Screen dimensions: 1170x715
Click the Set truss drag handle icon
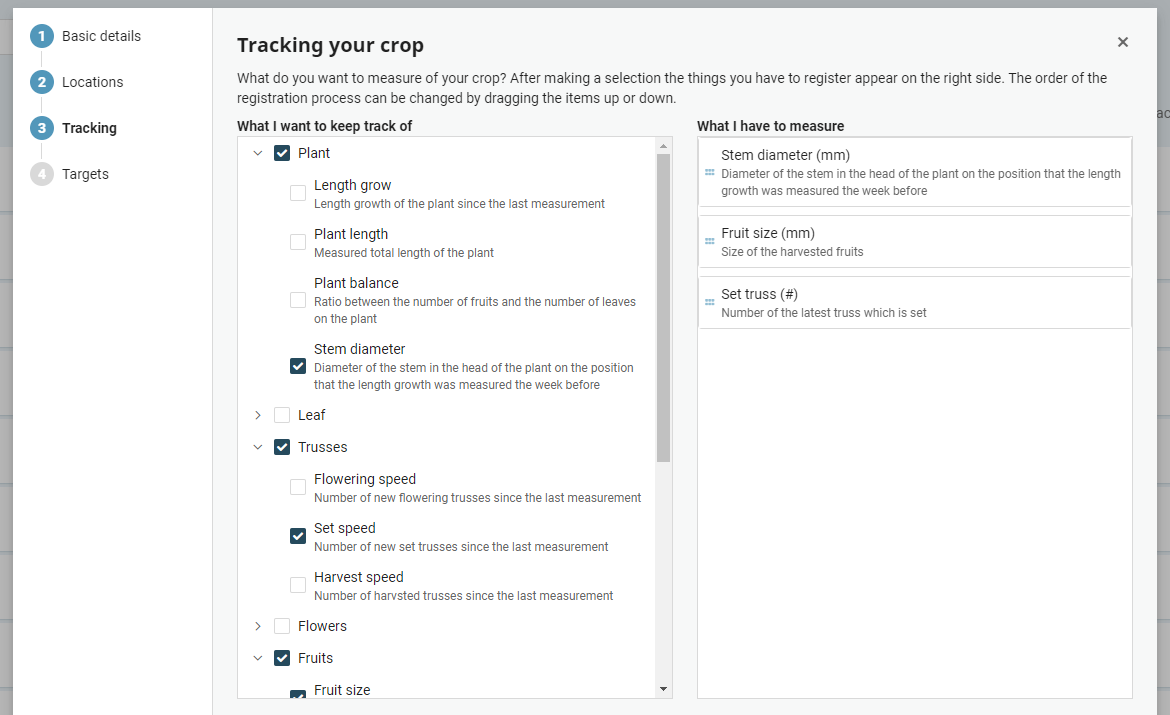(710, 302)
